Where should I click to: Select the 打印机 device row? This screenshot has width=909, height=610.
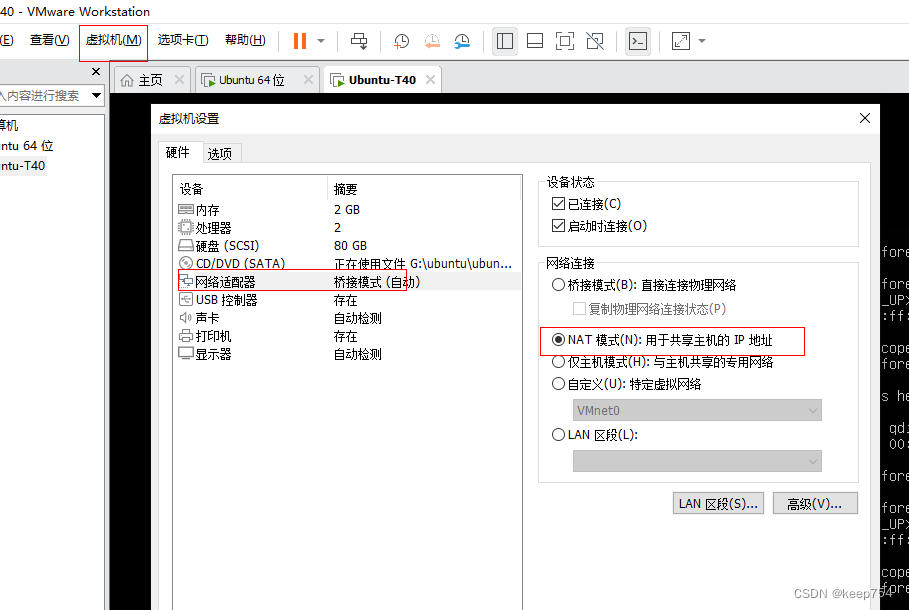(x=348, y=336)
